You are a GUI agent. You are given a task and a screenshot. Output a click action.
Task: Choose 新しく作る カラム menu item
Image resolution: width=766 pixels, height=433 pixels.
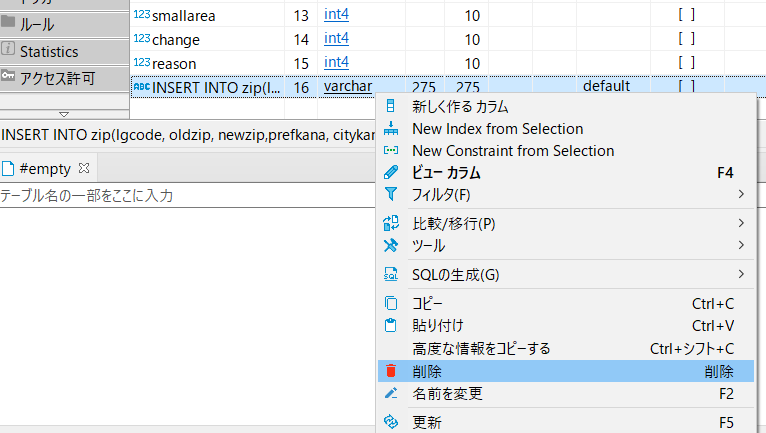tap(566, 106)
